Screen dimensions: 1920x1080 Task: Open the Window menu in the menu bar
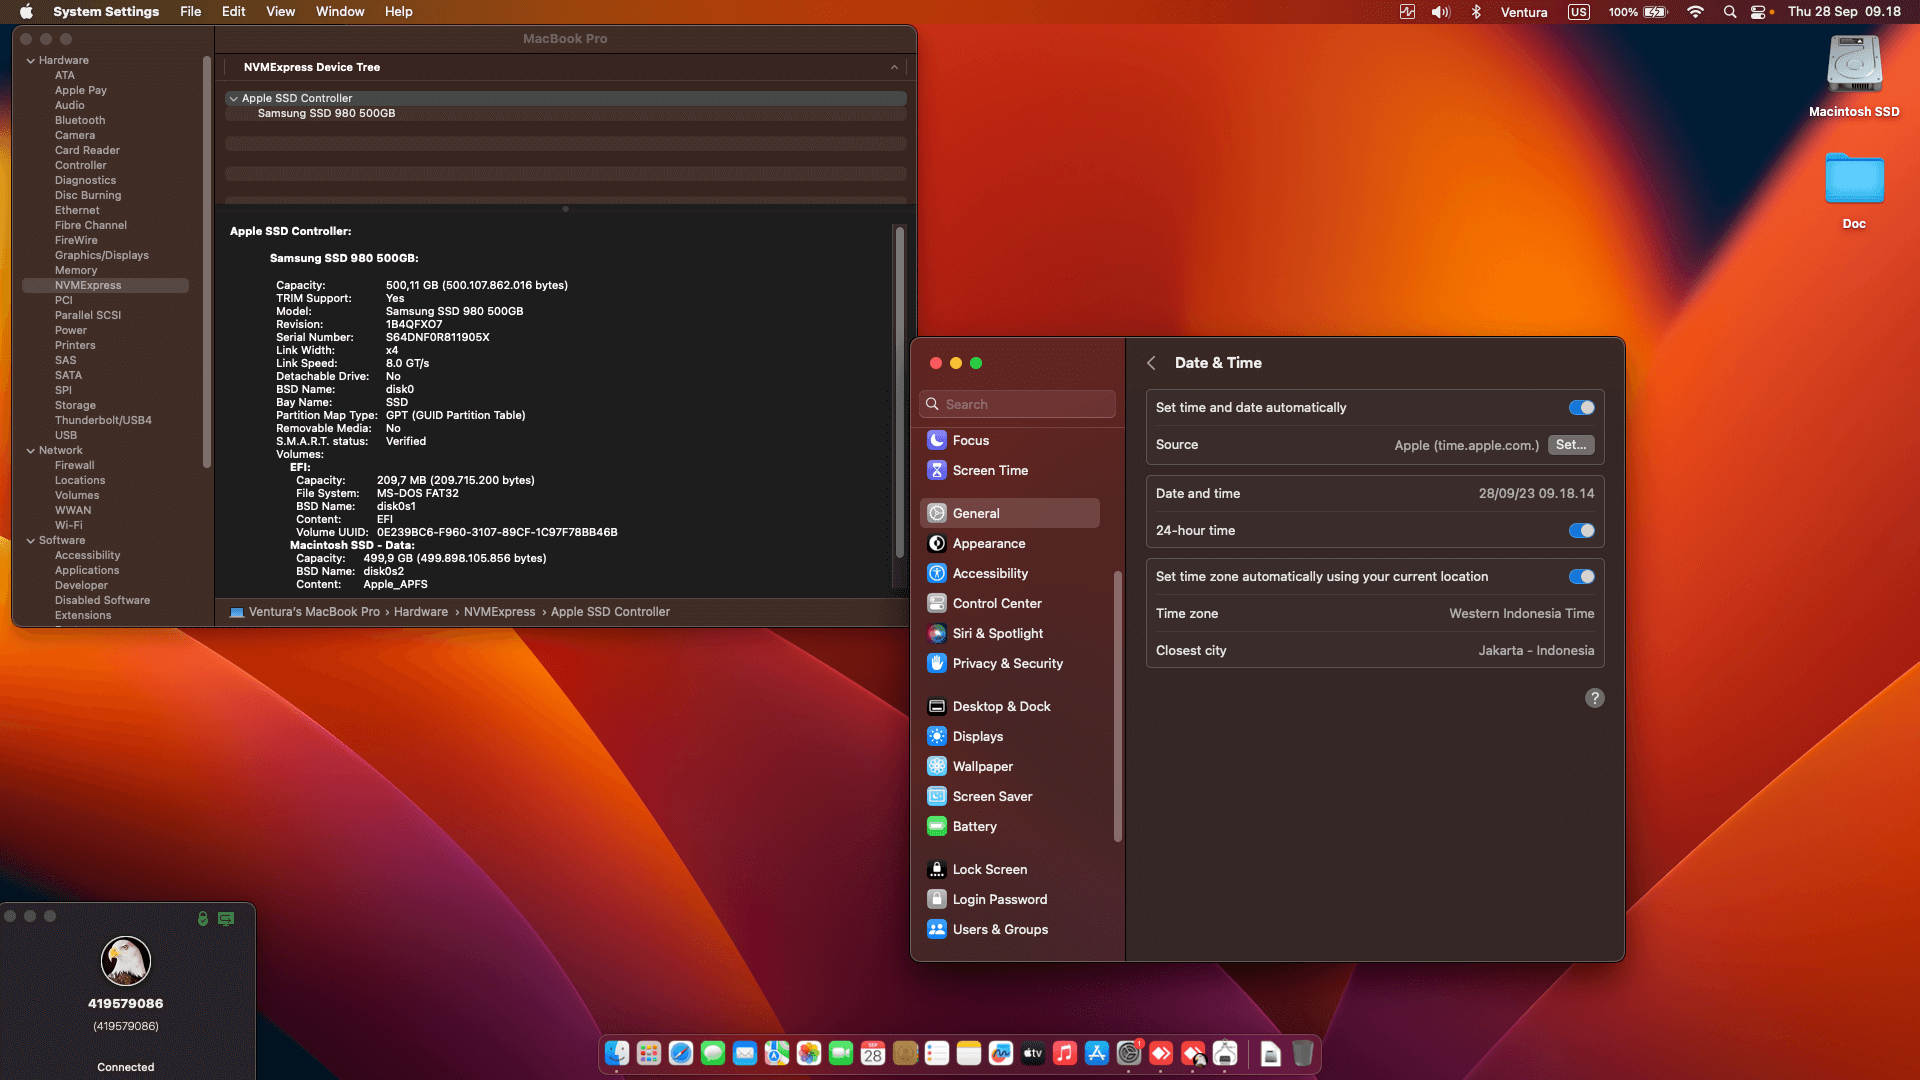pos(339,11)
